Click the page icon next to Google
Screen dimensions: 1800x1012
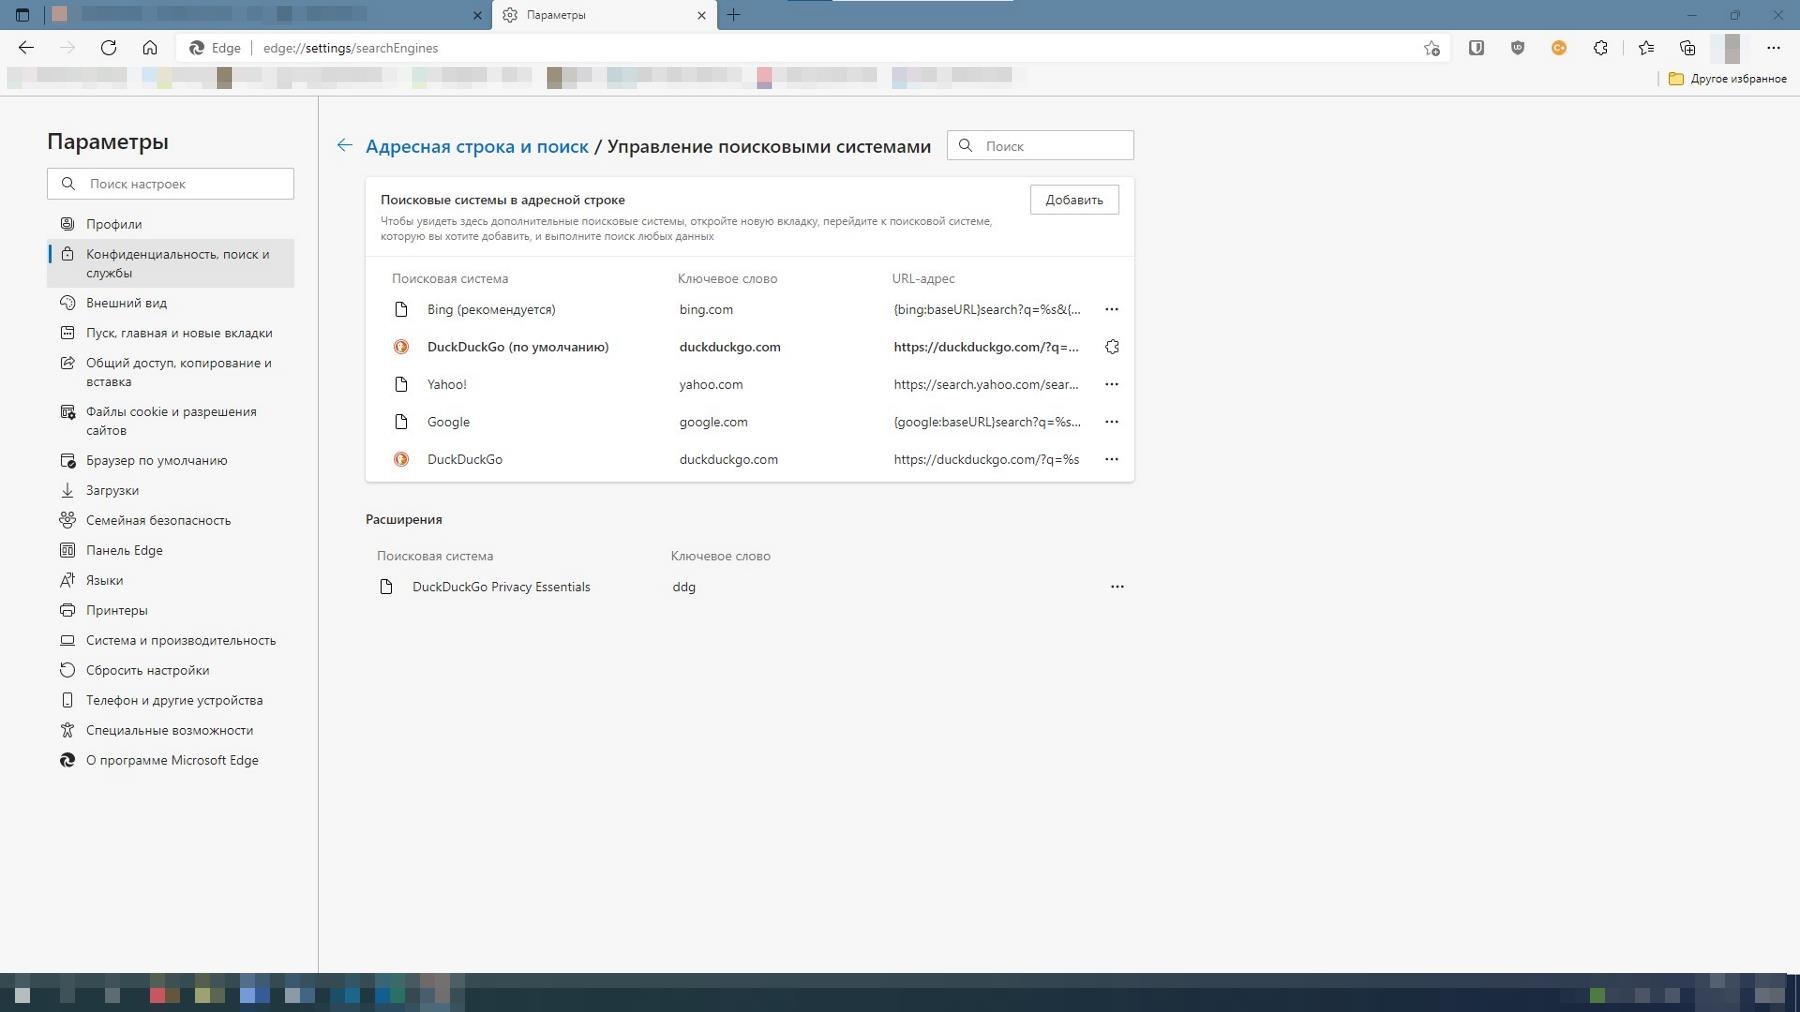coord(401,422)
